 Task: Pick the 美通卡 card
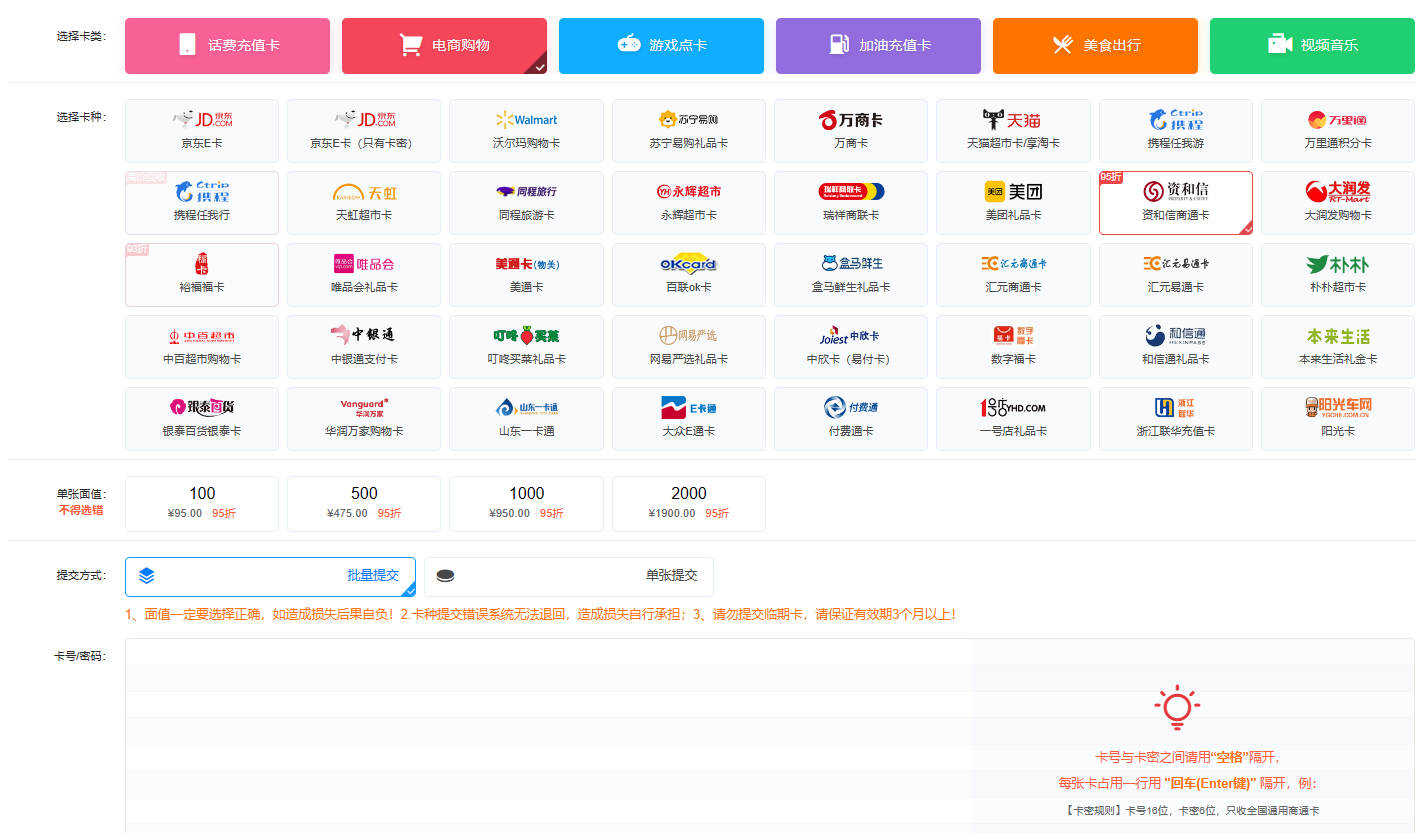point(526,275)
